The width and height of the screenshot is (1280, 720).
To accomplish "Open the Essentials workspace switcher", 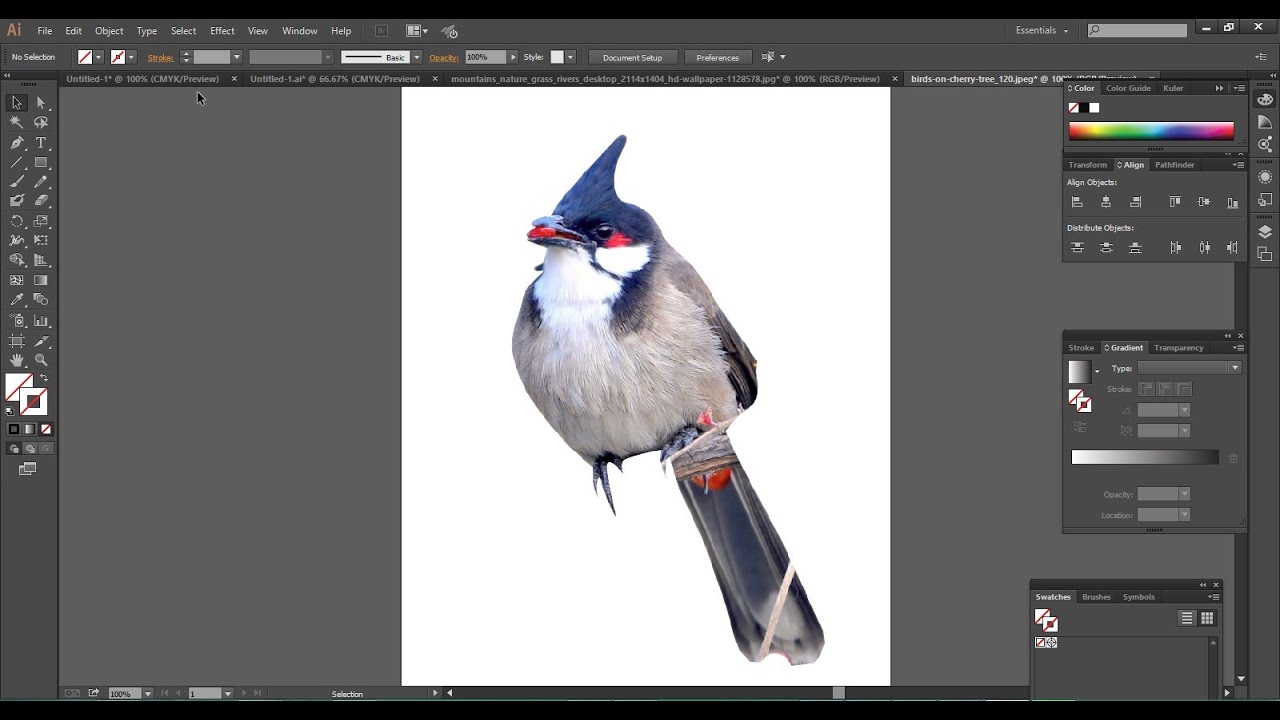I will (x=1042, y=31).
